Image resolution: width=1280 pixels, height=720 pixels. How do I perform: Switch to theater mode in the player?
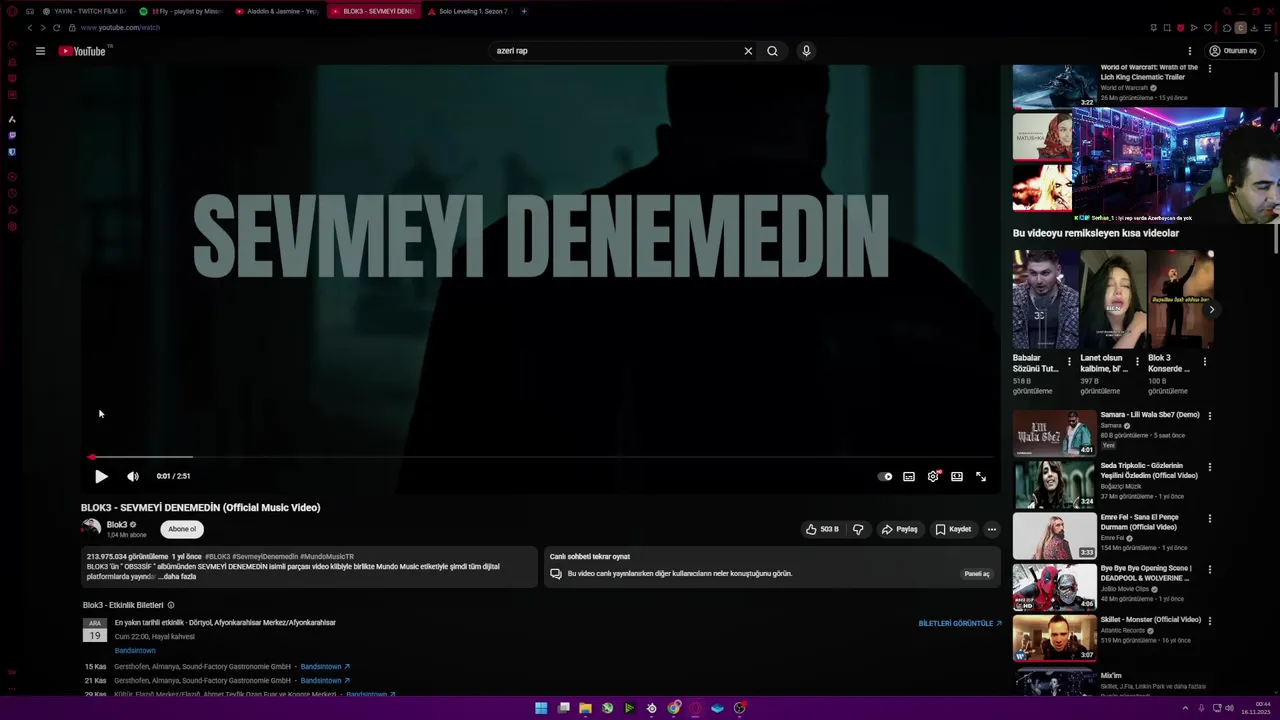point(957,477)
